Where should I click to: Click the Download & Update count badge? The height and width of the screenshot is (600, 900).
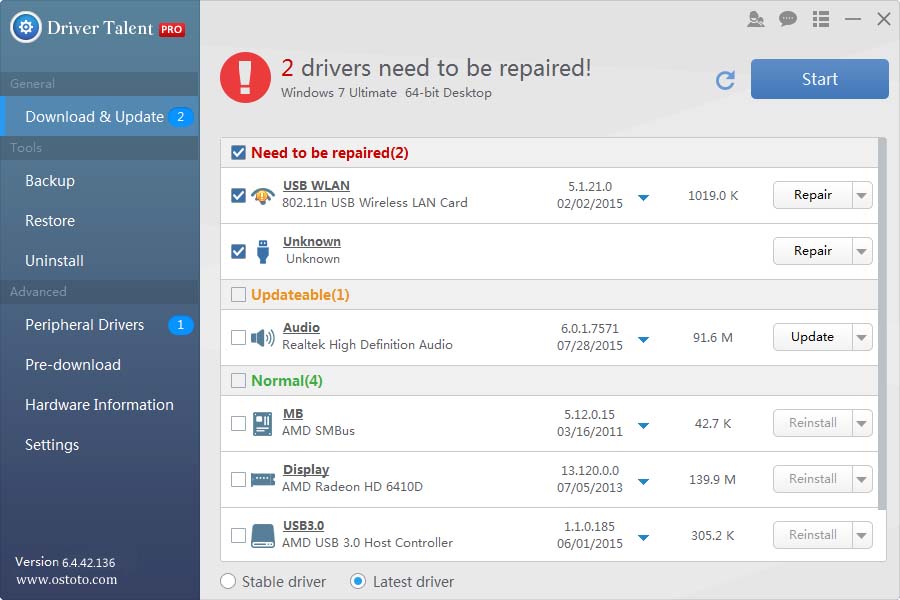coord(180,117)
